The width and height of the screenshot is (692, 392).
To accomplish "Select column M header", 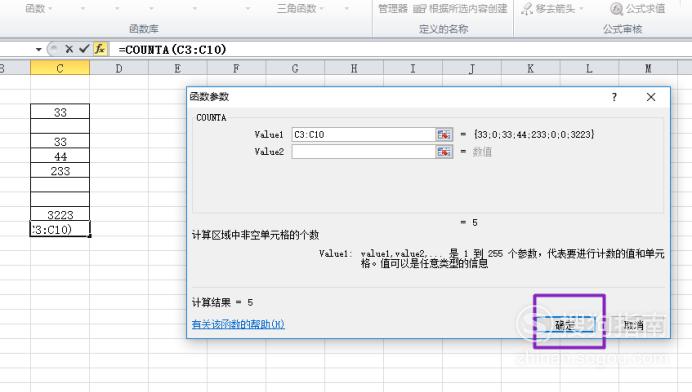I will coord(648,68).
